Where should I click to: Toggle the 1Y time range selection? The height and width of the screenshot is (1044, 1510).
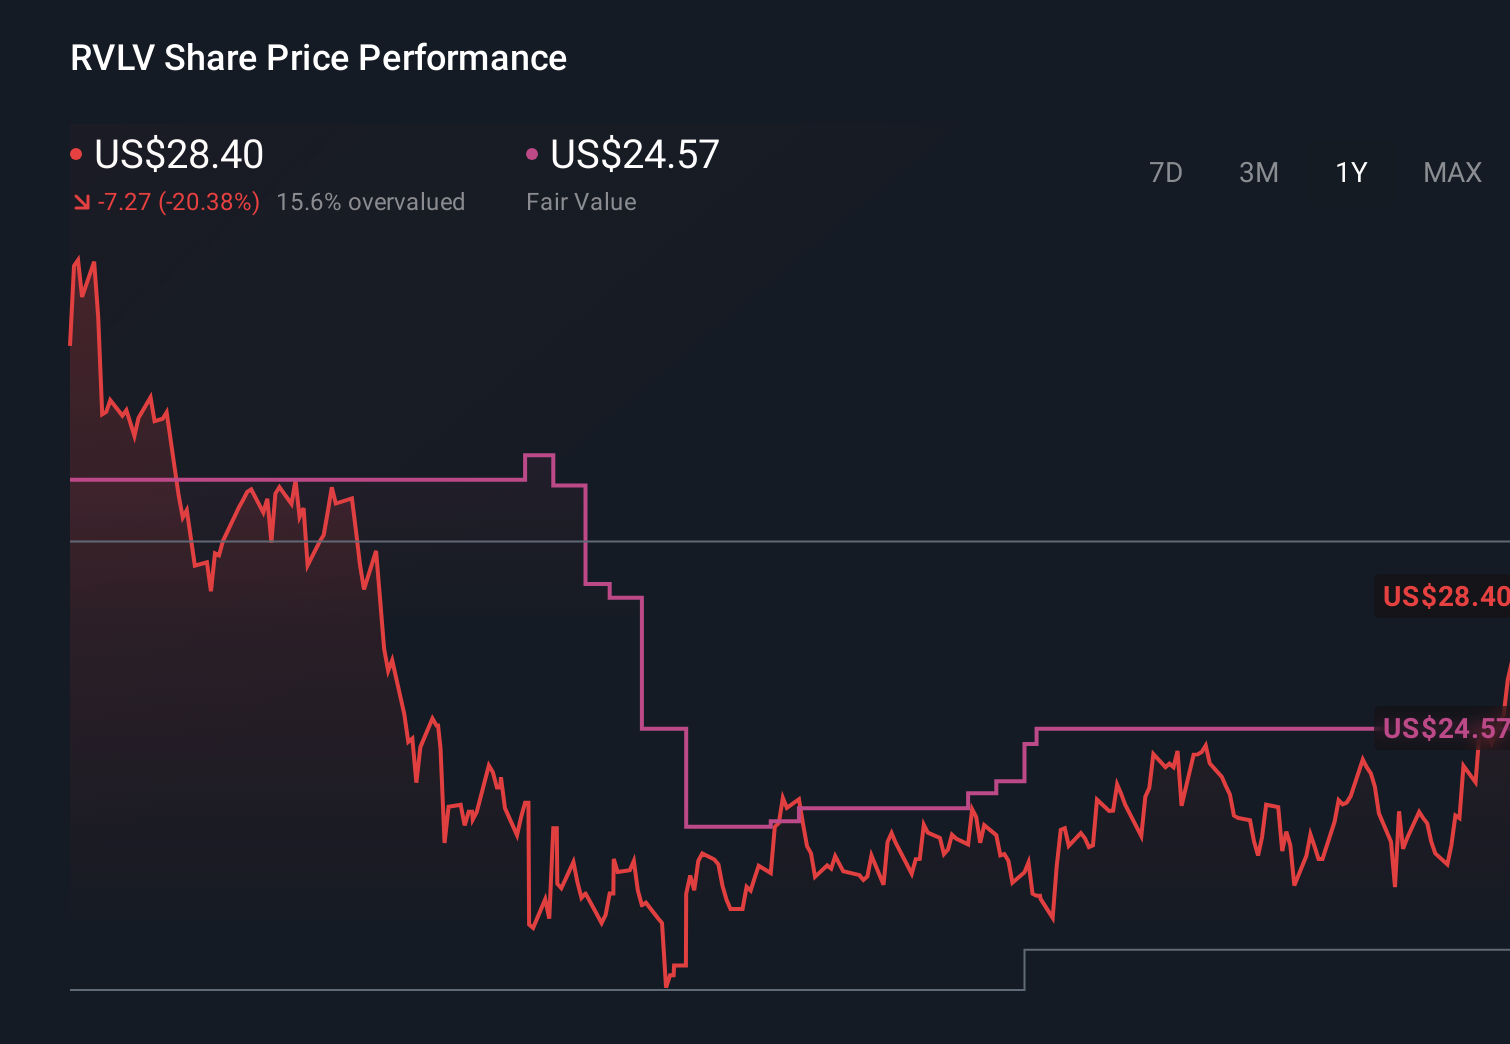click(1350, 172)
